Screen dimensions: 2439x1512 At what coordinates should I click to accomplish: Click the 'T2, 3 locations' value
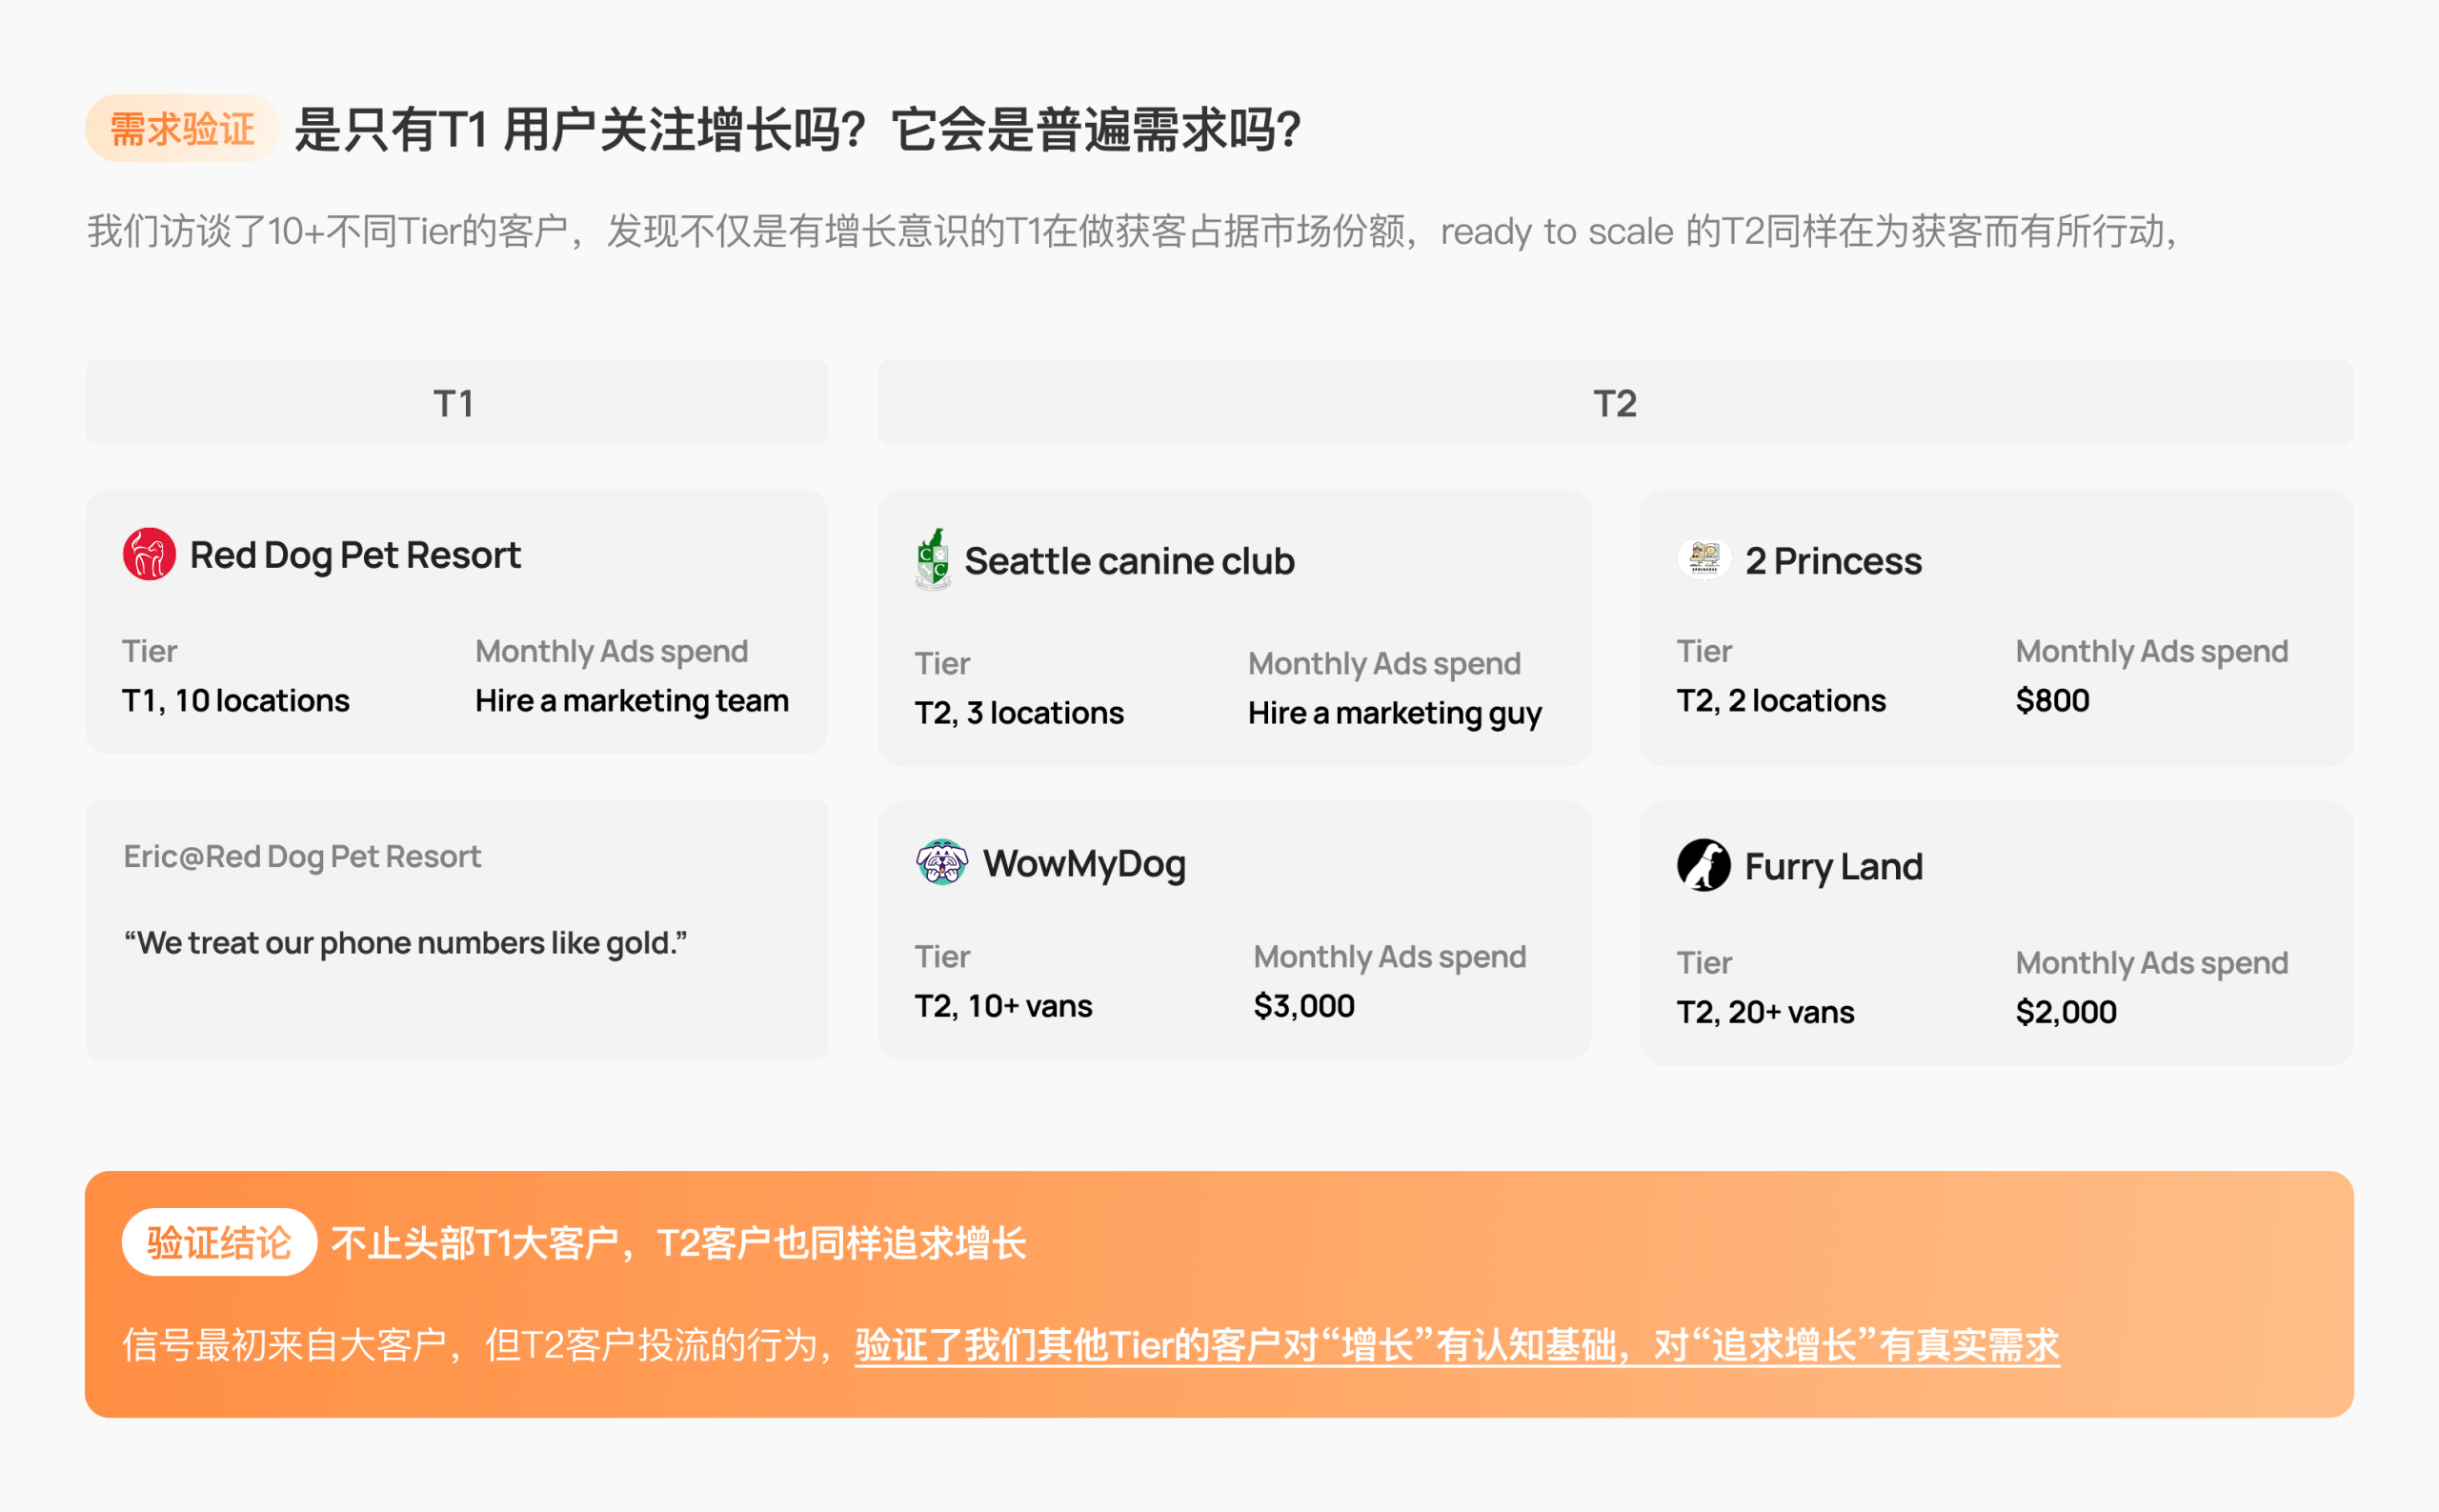click(x=1019, y=713)
